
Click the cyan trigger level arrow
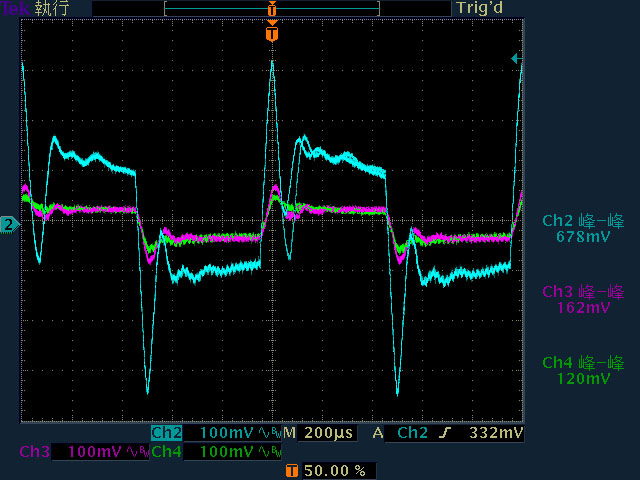click(x=517, y=59)
